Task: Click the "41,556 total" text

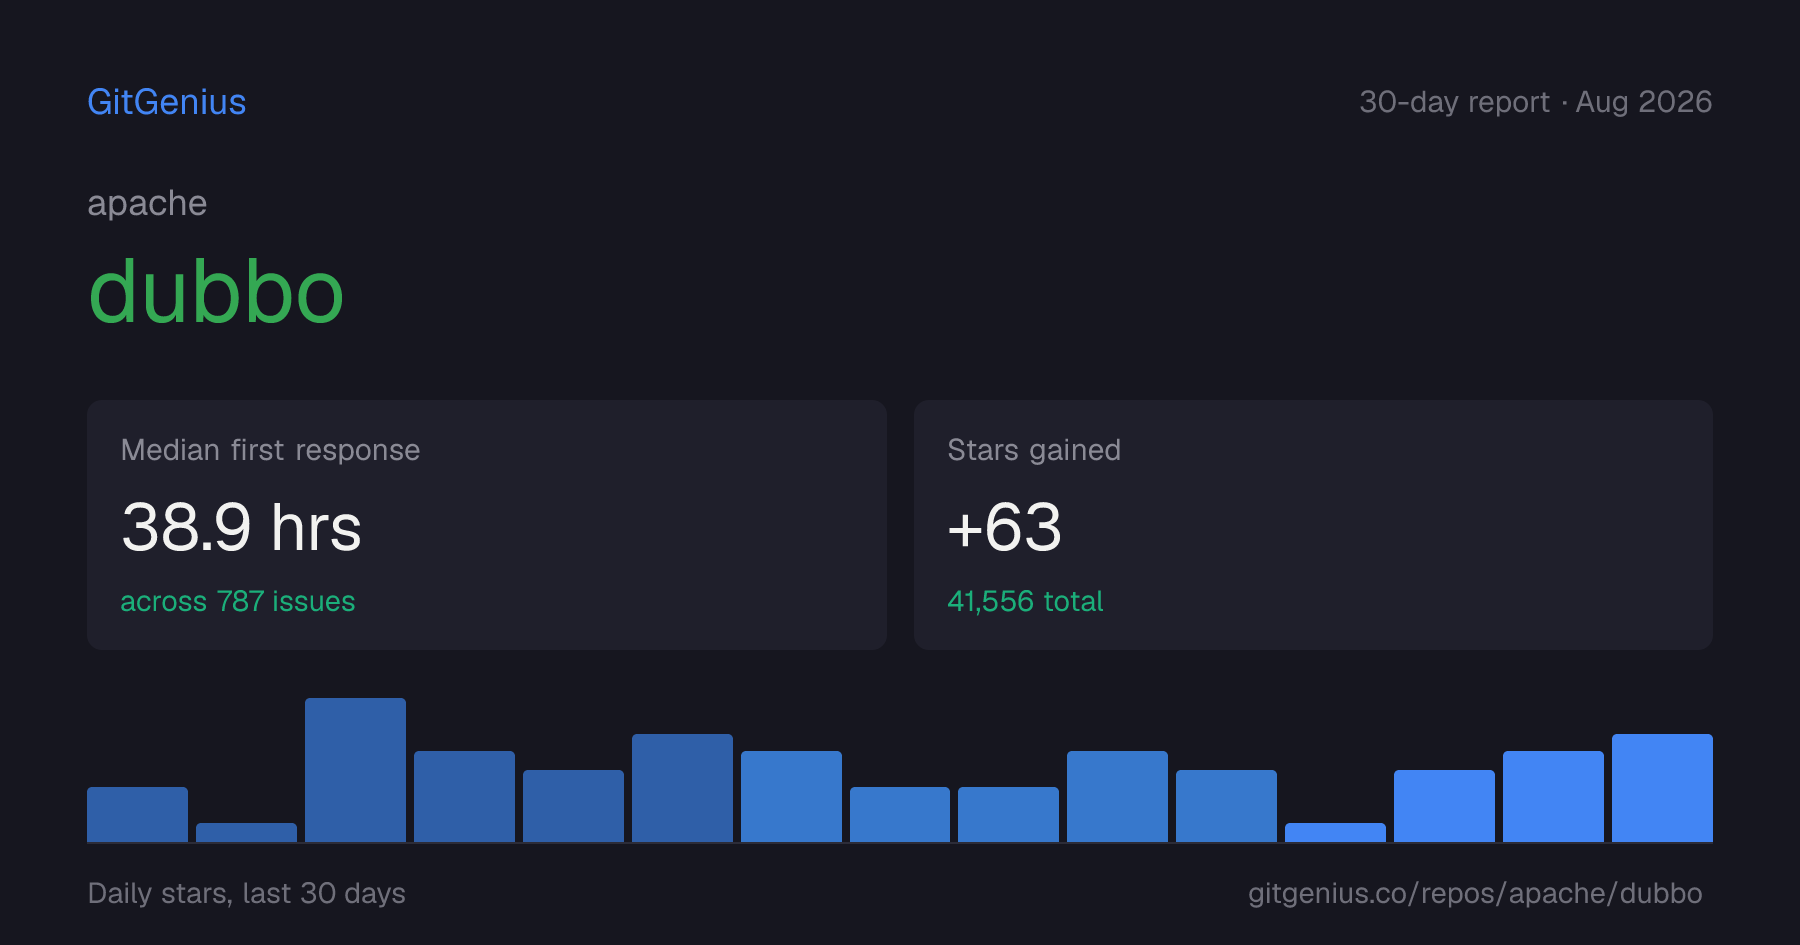Action: tap(1025, 601)
